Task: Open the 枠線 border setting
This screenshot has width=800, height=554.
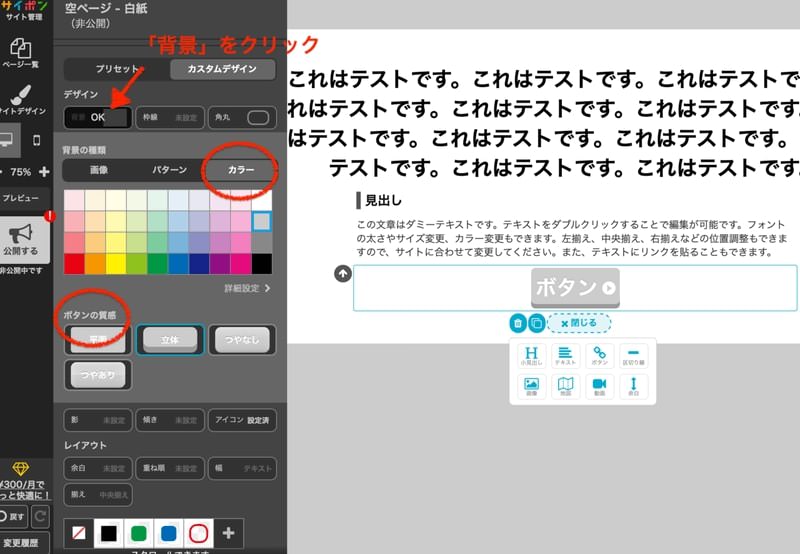Action: [x=170, y=117]
